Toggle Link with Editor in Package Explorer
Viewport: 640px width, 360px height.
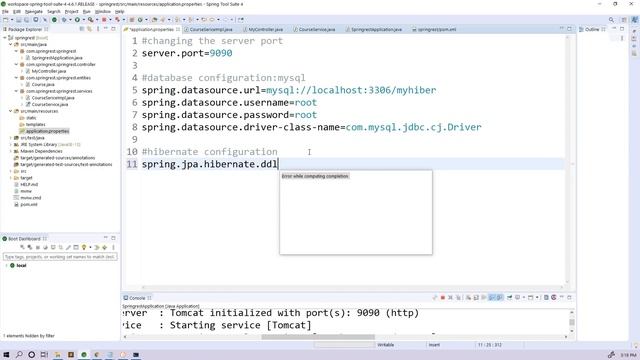click(89, 29)
